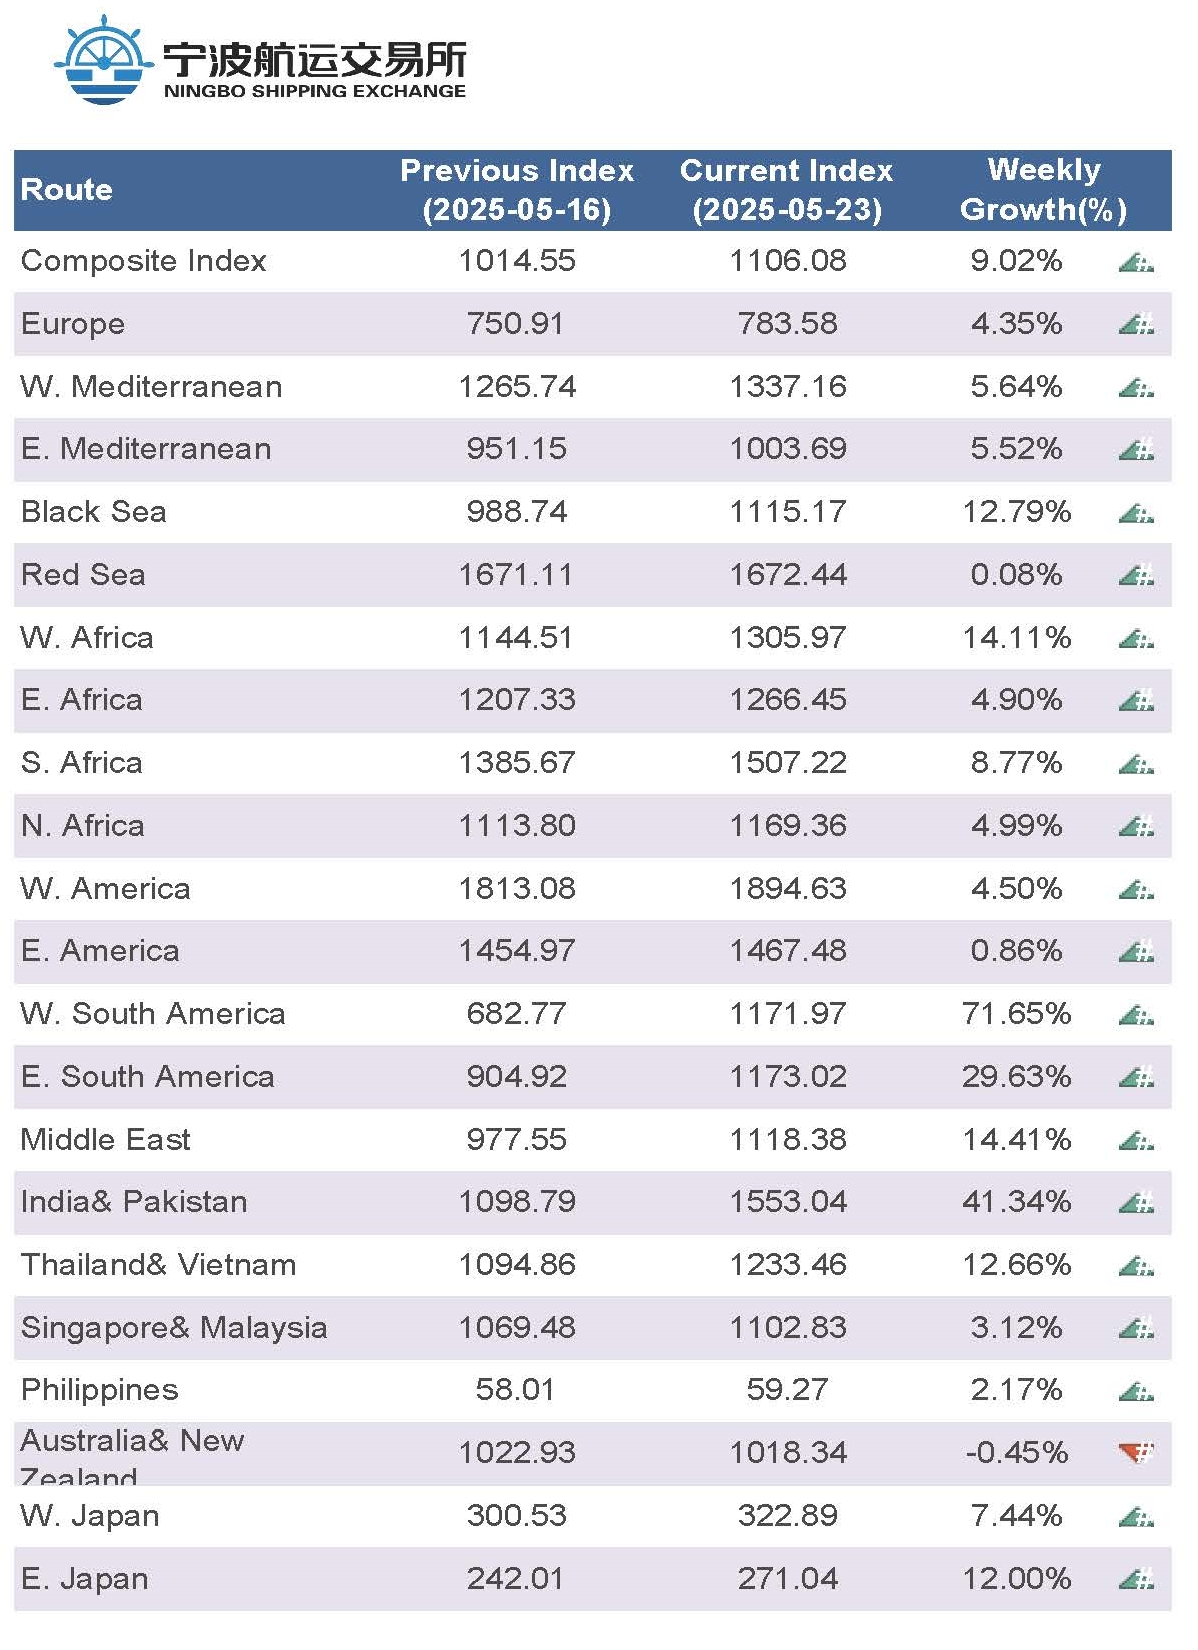The image size is (1198, 1650).
Task: Select the Weekly Growth(%) column header
Action: click(x=1043, y=190)
